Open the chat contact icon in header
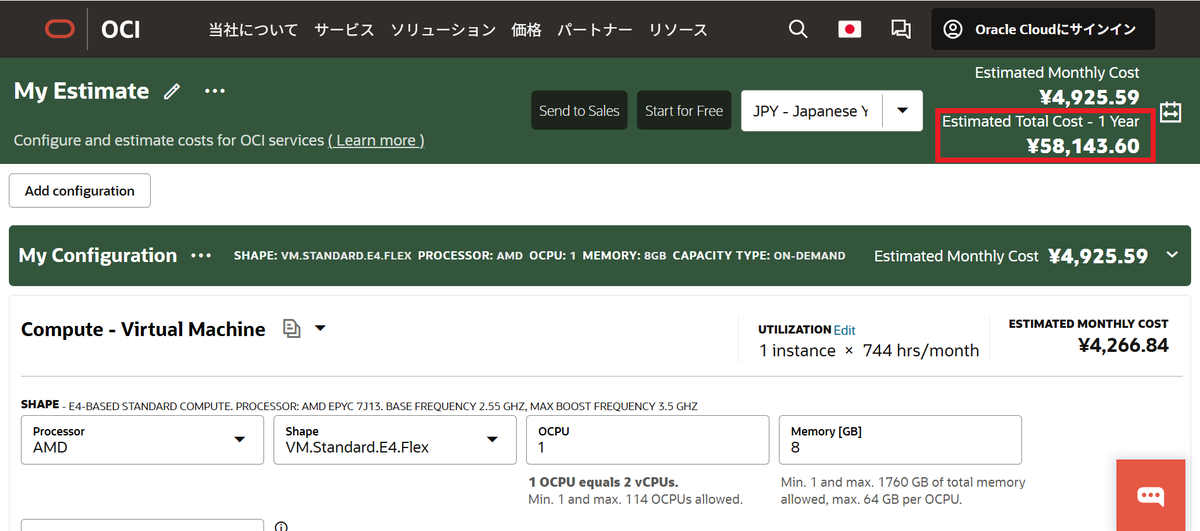 click(900, 29)
